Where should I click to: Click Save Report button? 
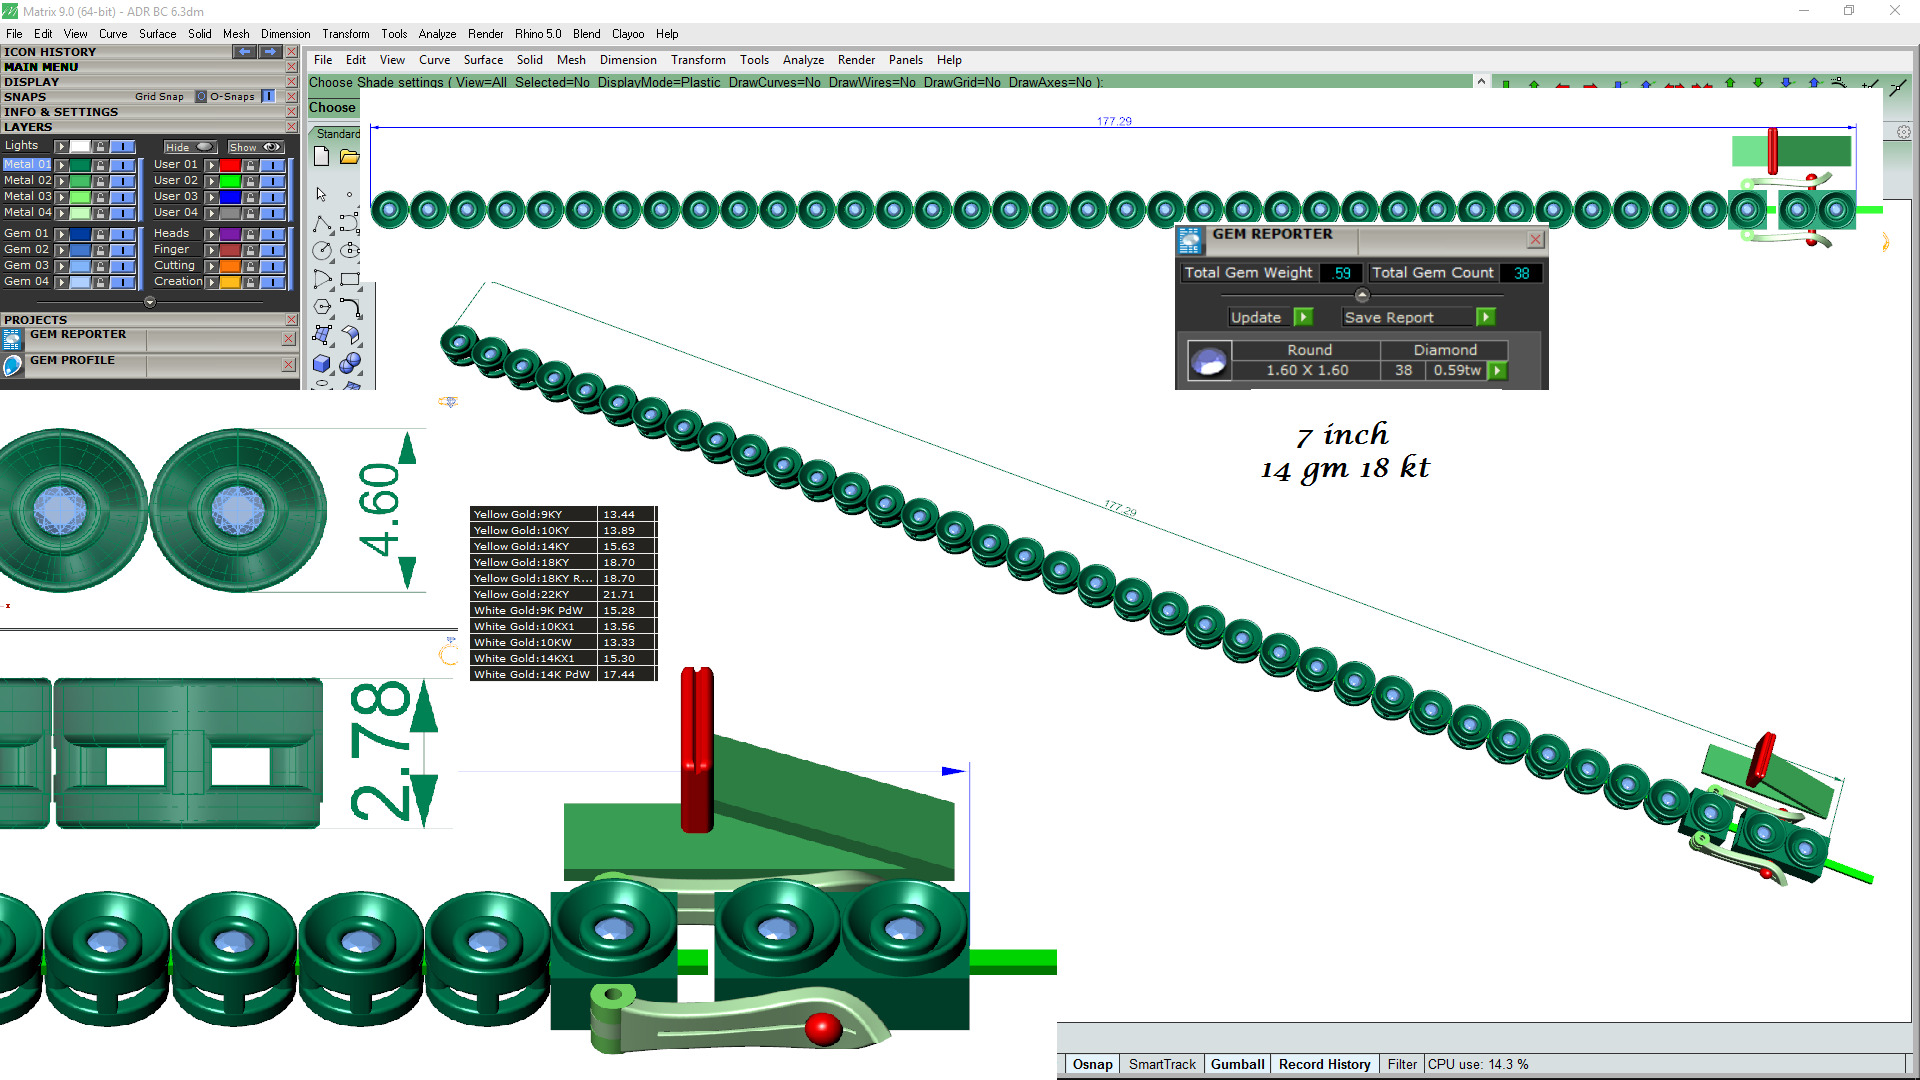(1388, 317)
